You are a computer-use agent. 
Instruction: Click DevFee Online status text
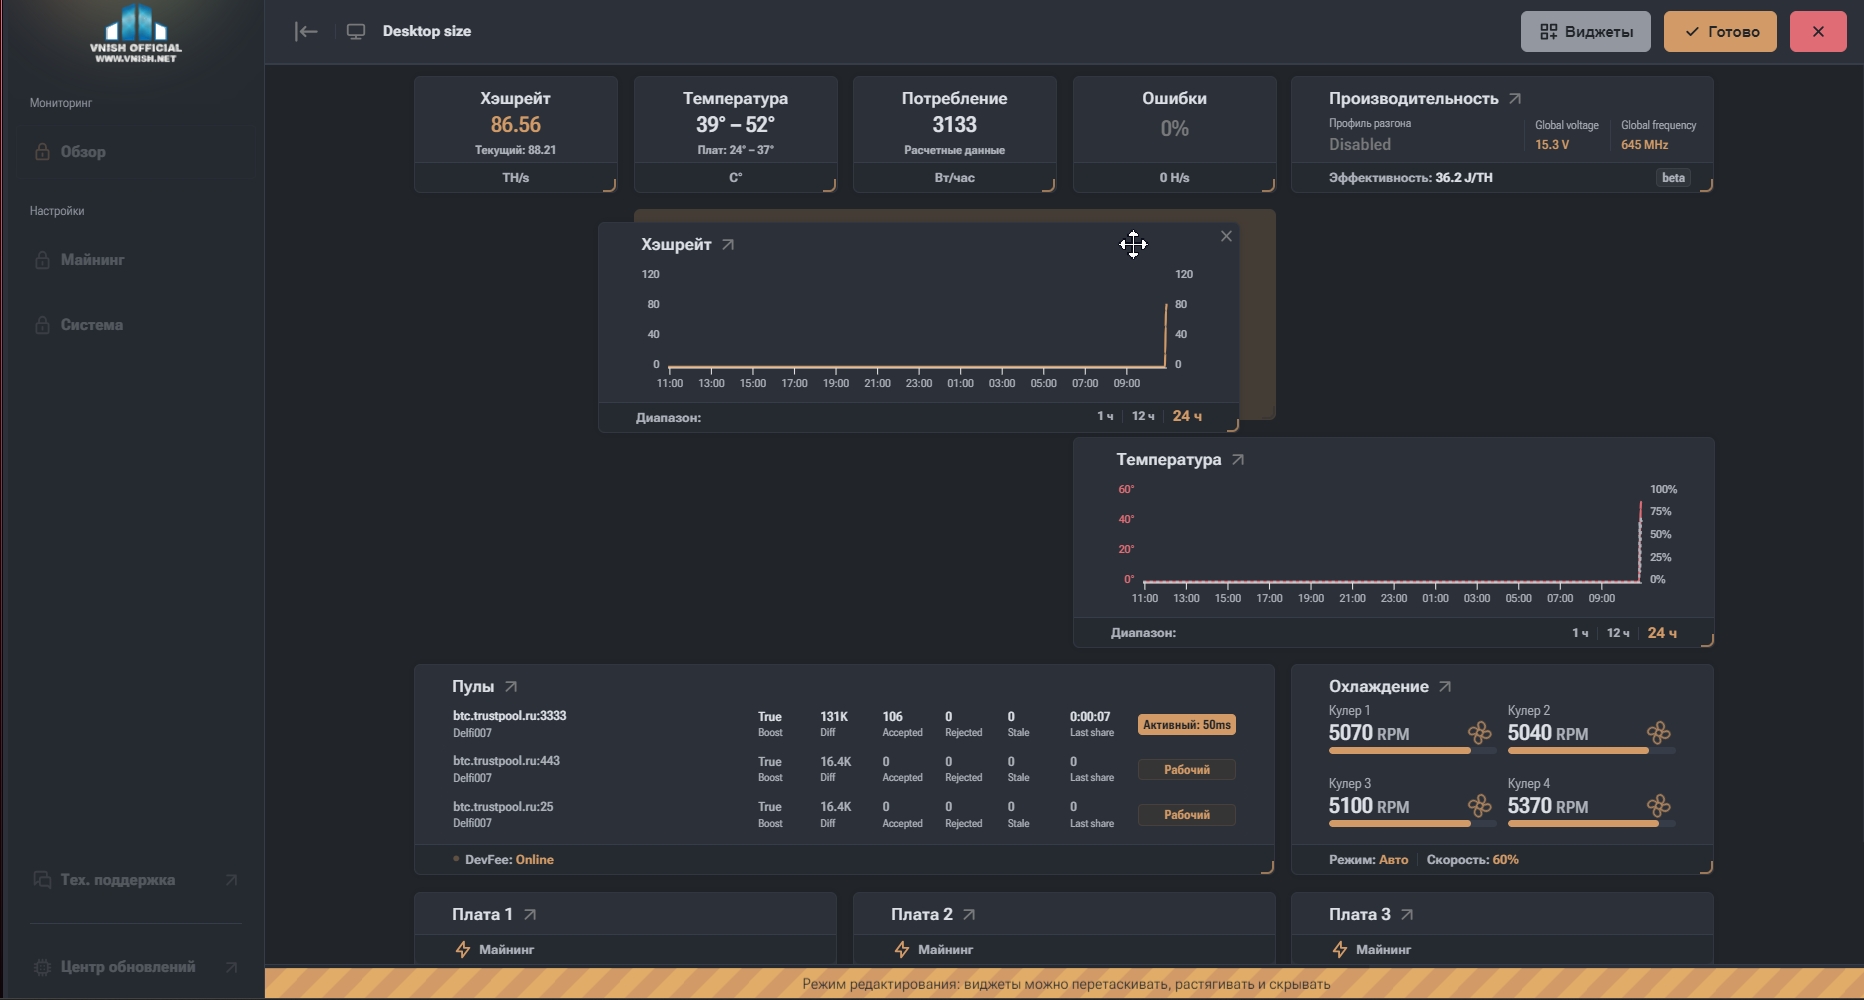point(509,860)
